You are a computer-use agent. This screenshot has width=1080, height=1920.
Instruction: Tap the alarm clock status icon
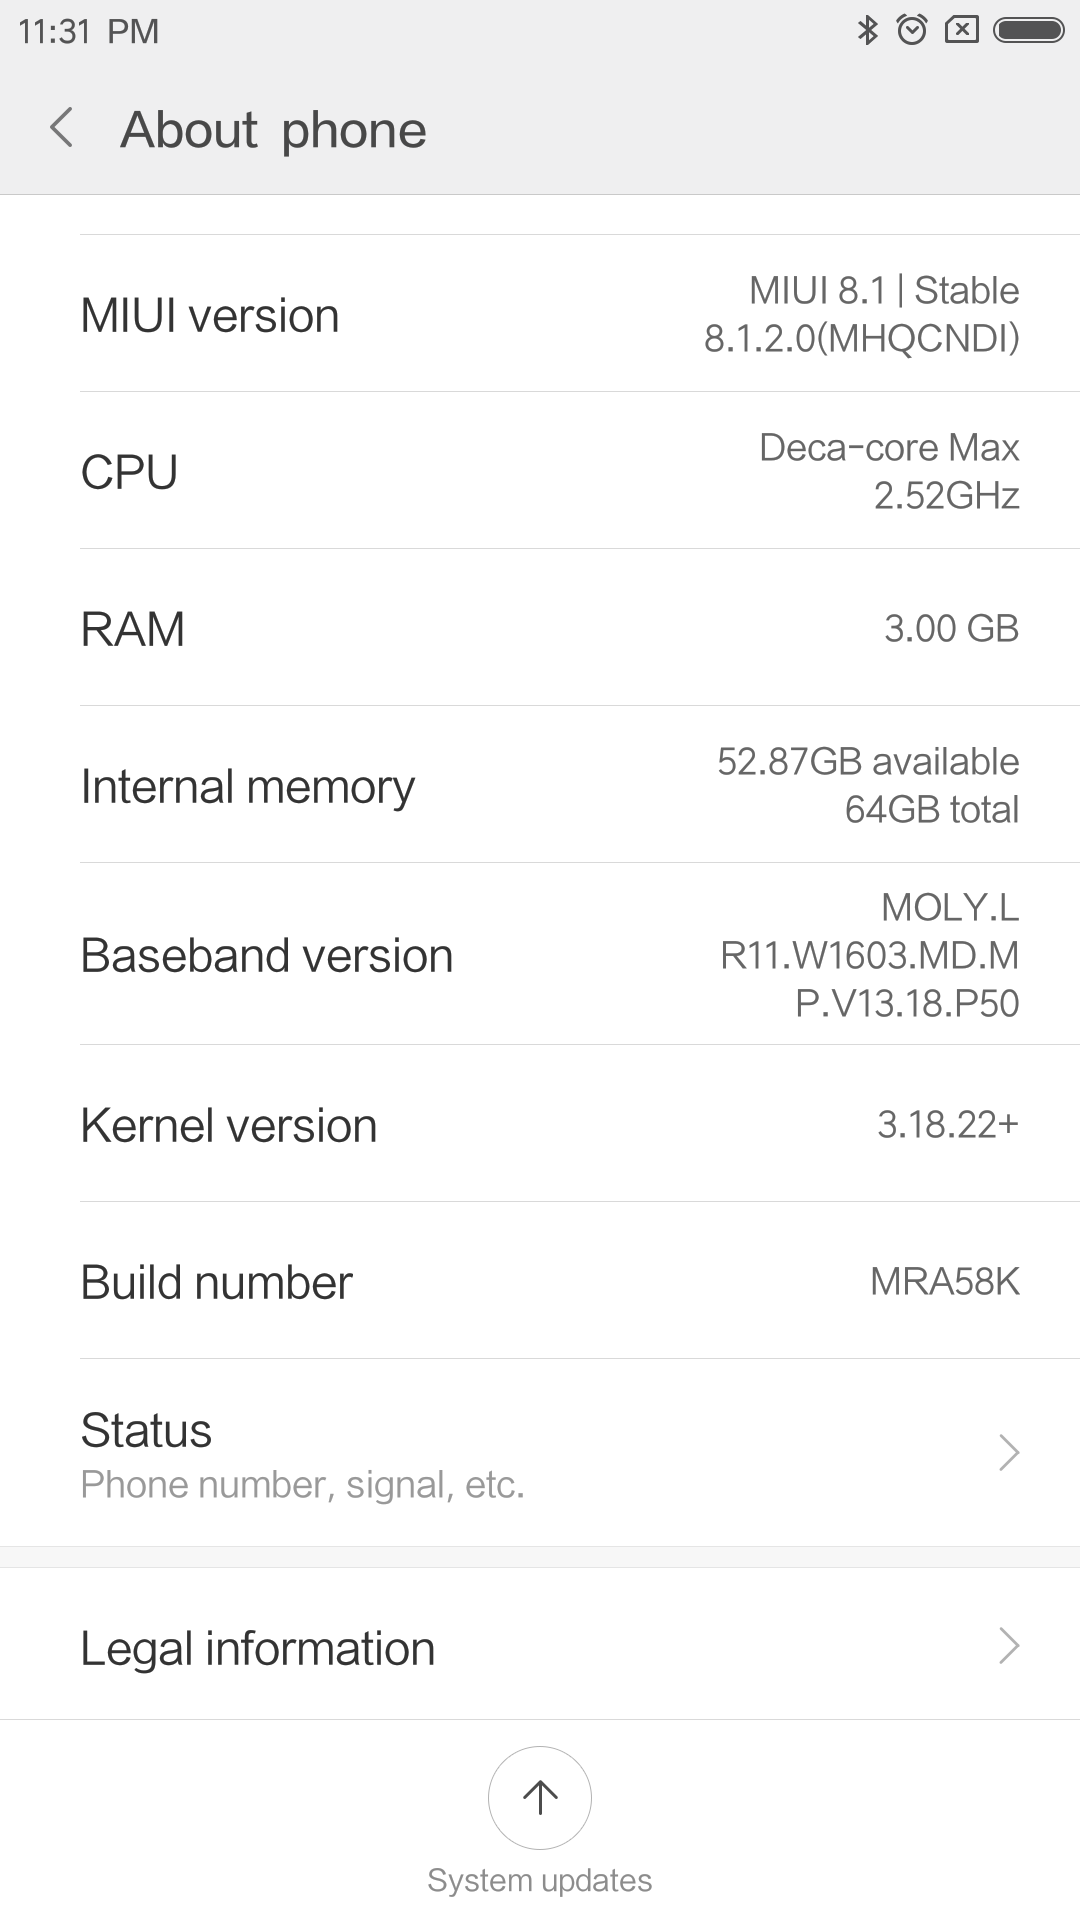pos(912,31)
